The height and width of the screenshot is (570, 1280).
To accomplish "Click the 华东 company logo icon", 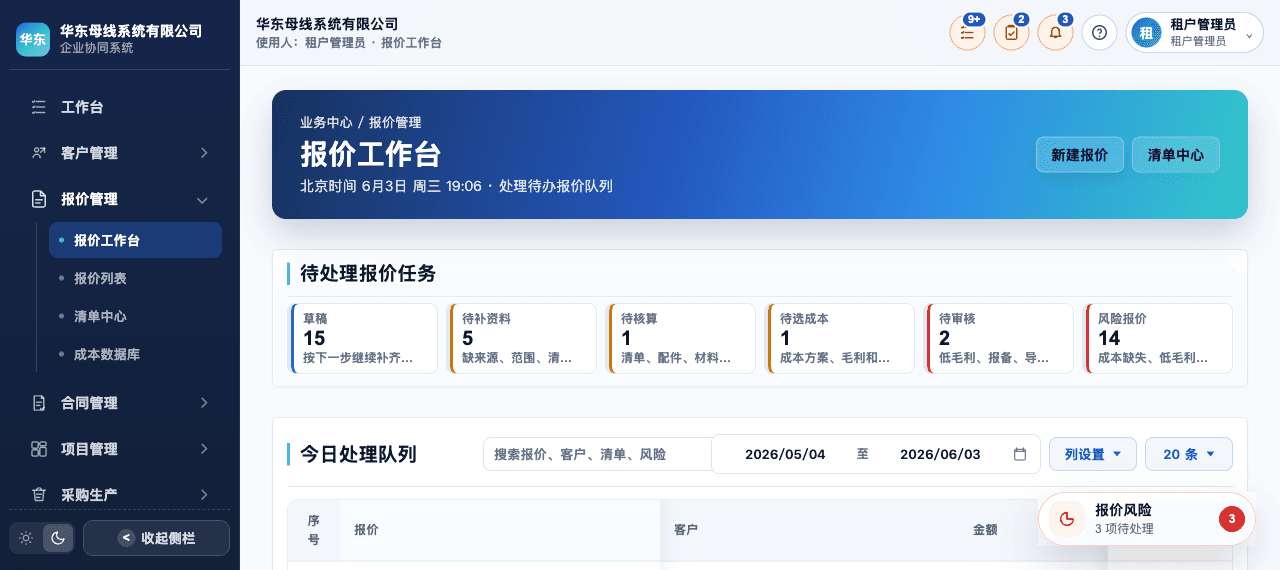I will tap(33, 39).
